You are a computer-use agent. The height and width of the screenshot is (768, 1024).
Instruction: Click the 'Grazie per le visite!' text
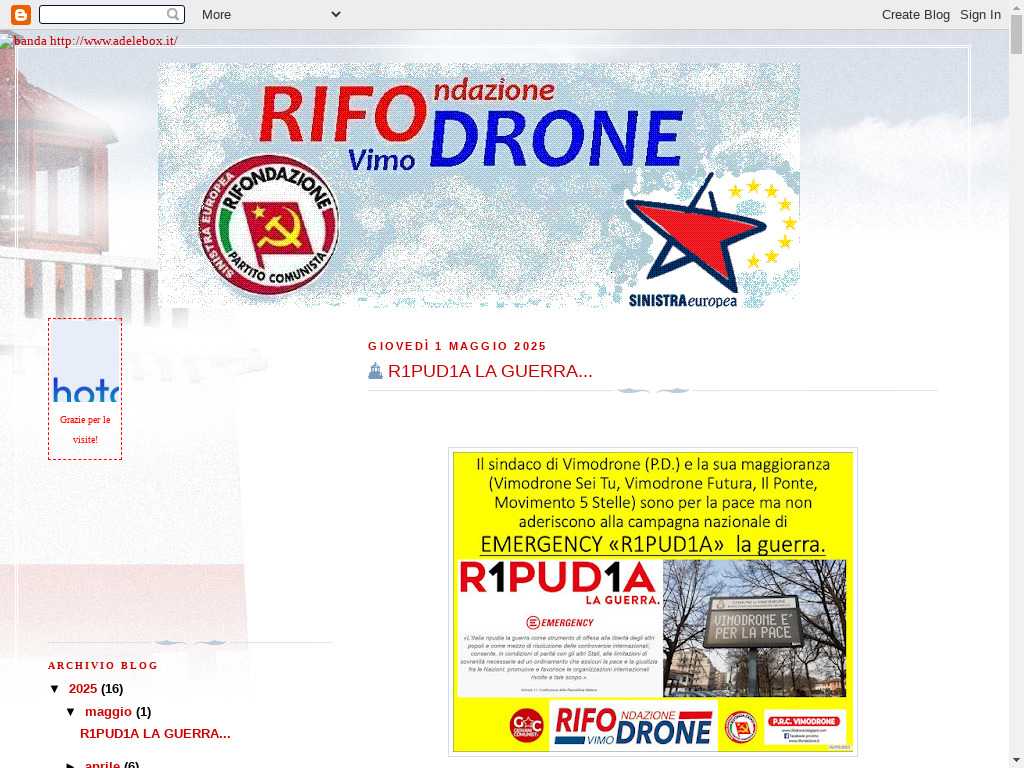pos(85,429)
